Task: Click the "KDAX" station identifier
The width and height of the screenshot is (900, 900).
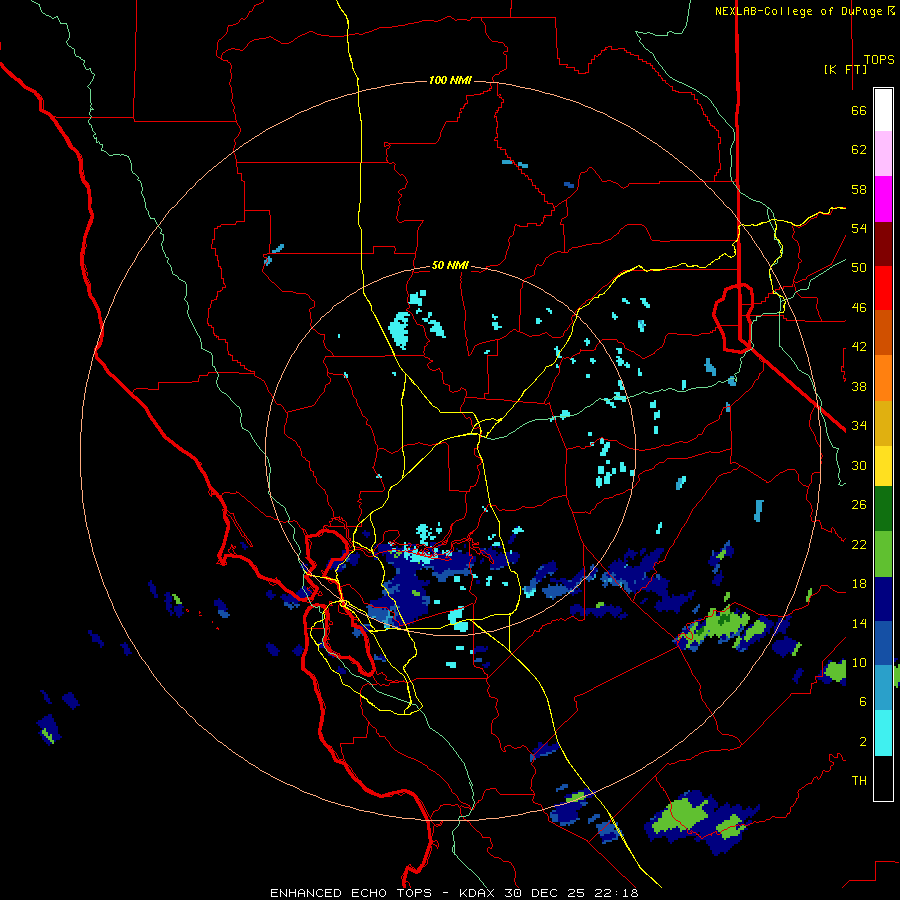Action: click(x=479, y=893)
